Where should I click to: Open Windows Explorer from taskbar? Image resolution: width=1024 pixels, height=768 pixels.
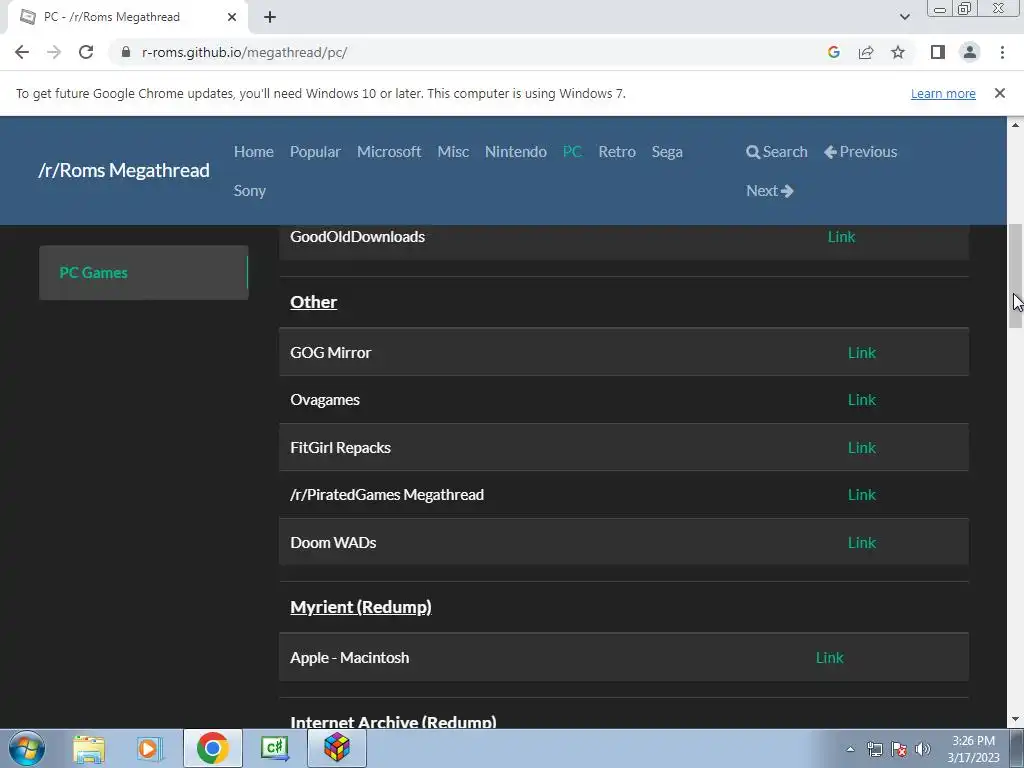point(88,748)
